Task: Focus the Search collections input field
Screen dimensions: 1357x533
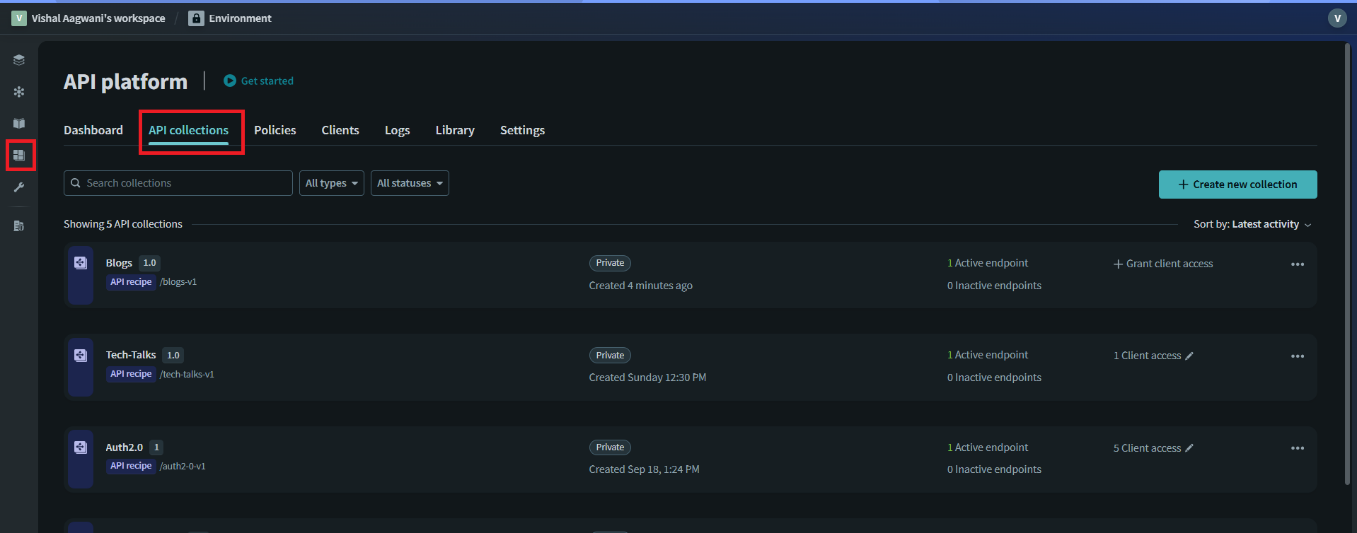Action: 178,183
